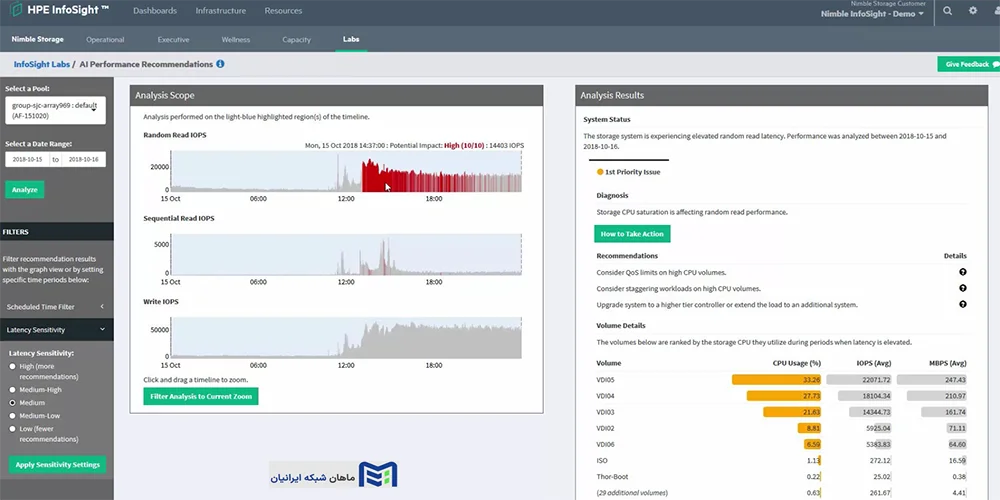Click the orange 1st Priority Issue indicator

tap(600, 172)
